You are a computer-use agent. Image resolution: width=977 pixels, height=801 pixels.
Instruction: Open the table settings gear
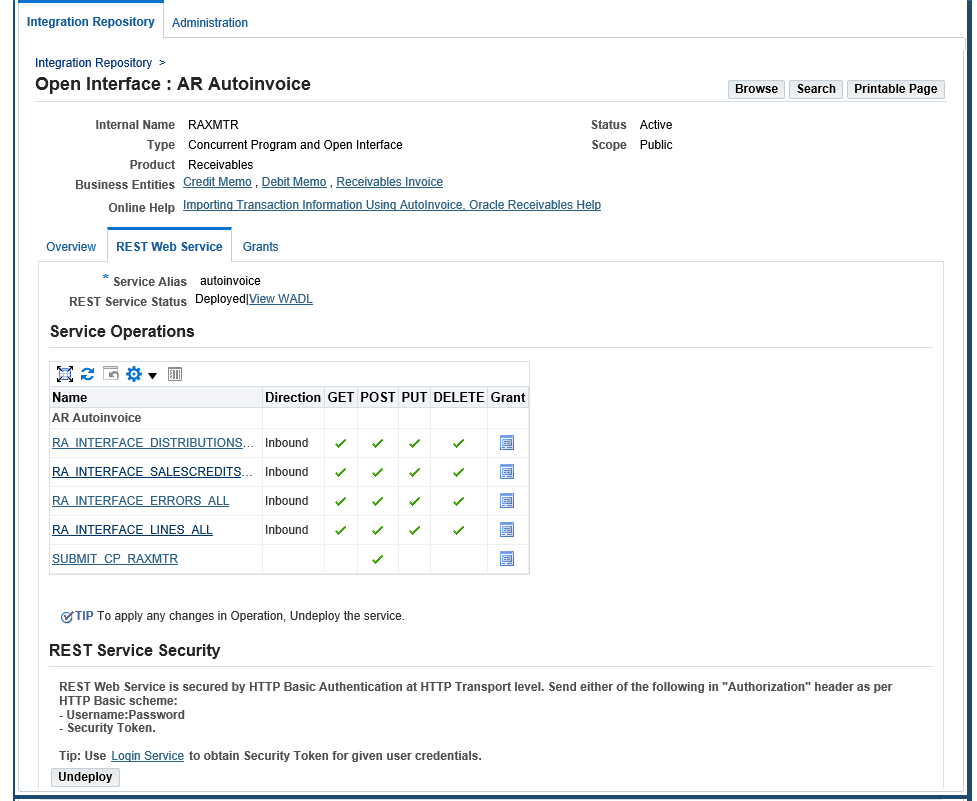pyautogui.click(x=133, y=374)
